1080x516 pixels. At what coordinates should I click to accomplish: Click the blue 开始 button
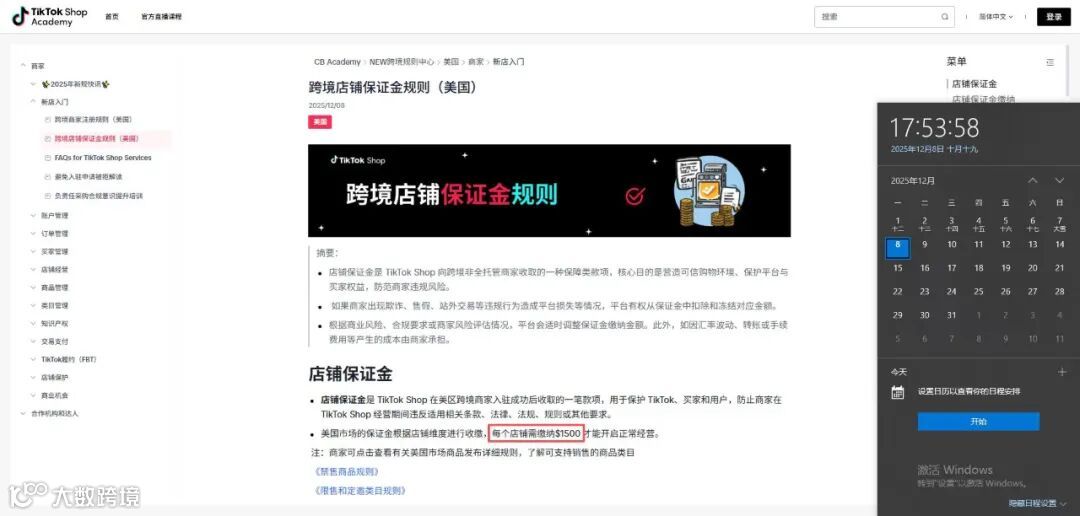click(x=978, y=422)
